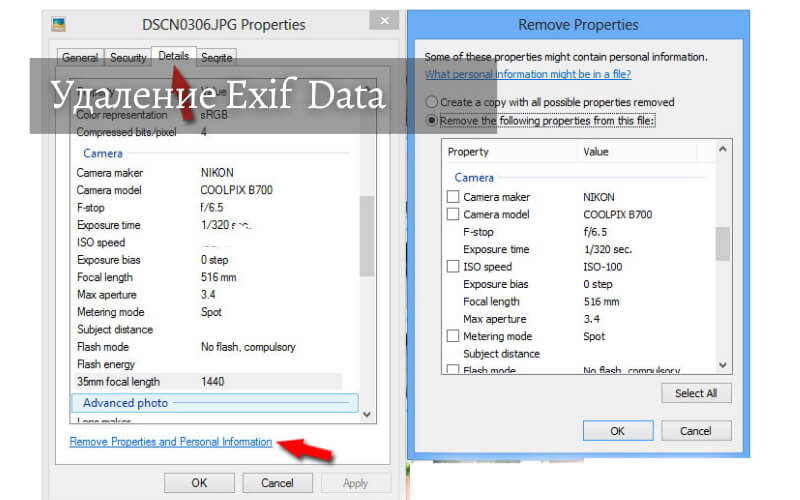Select Exposure time row in Remove Properties list
This screenshot has height=500, width=800.
tap(579, 249)
